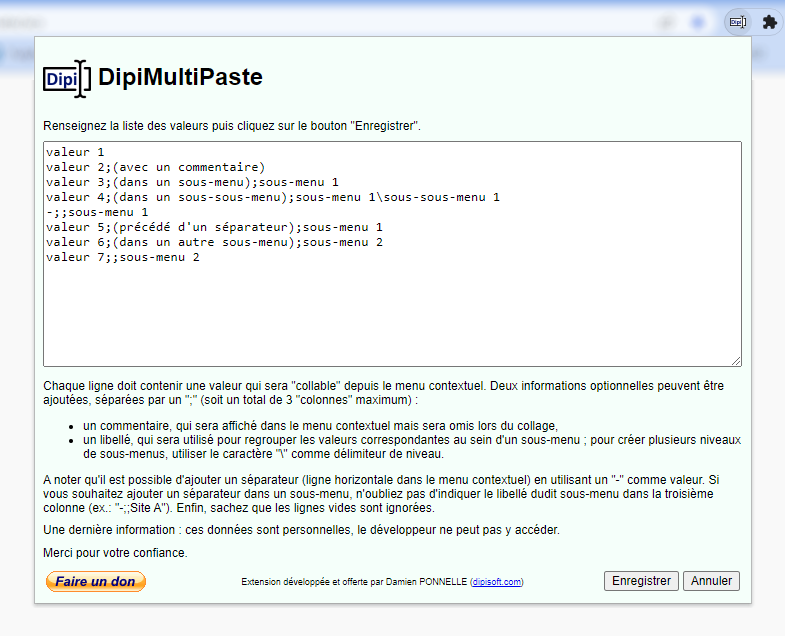Open the browser Extensions puzzle icon
Screen dimensions: 785x636
pos(769,22)
